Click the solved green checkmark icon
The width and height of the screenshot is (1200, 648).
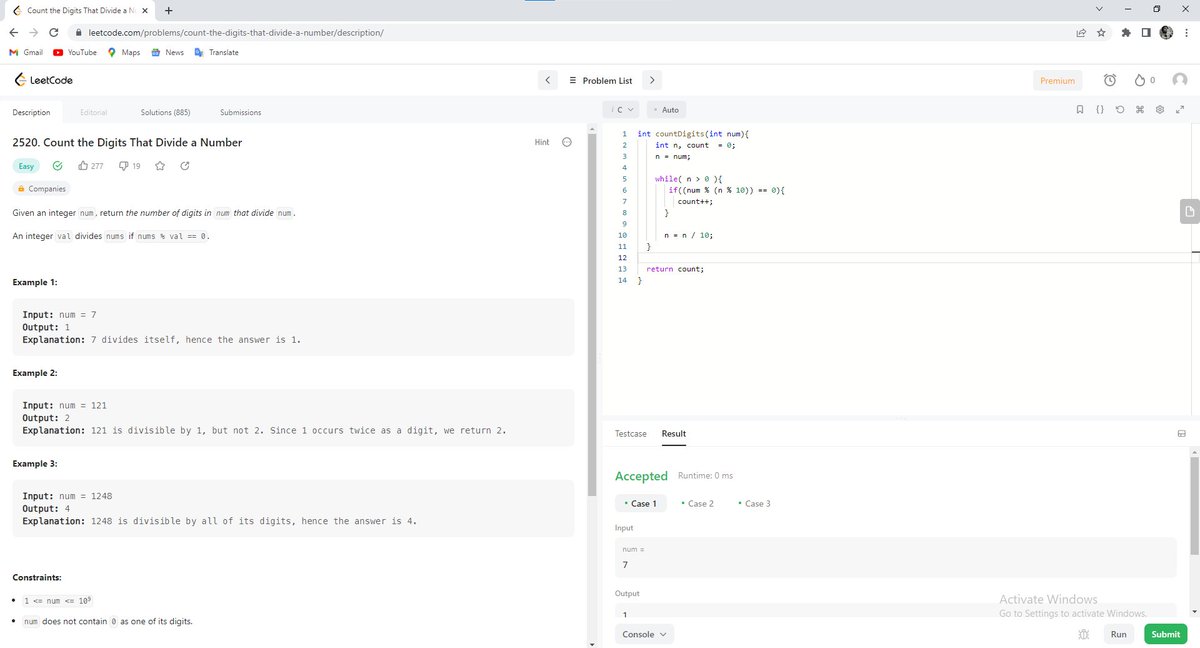pyautogui.click(x=58, y=165)
